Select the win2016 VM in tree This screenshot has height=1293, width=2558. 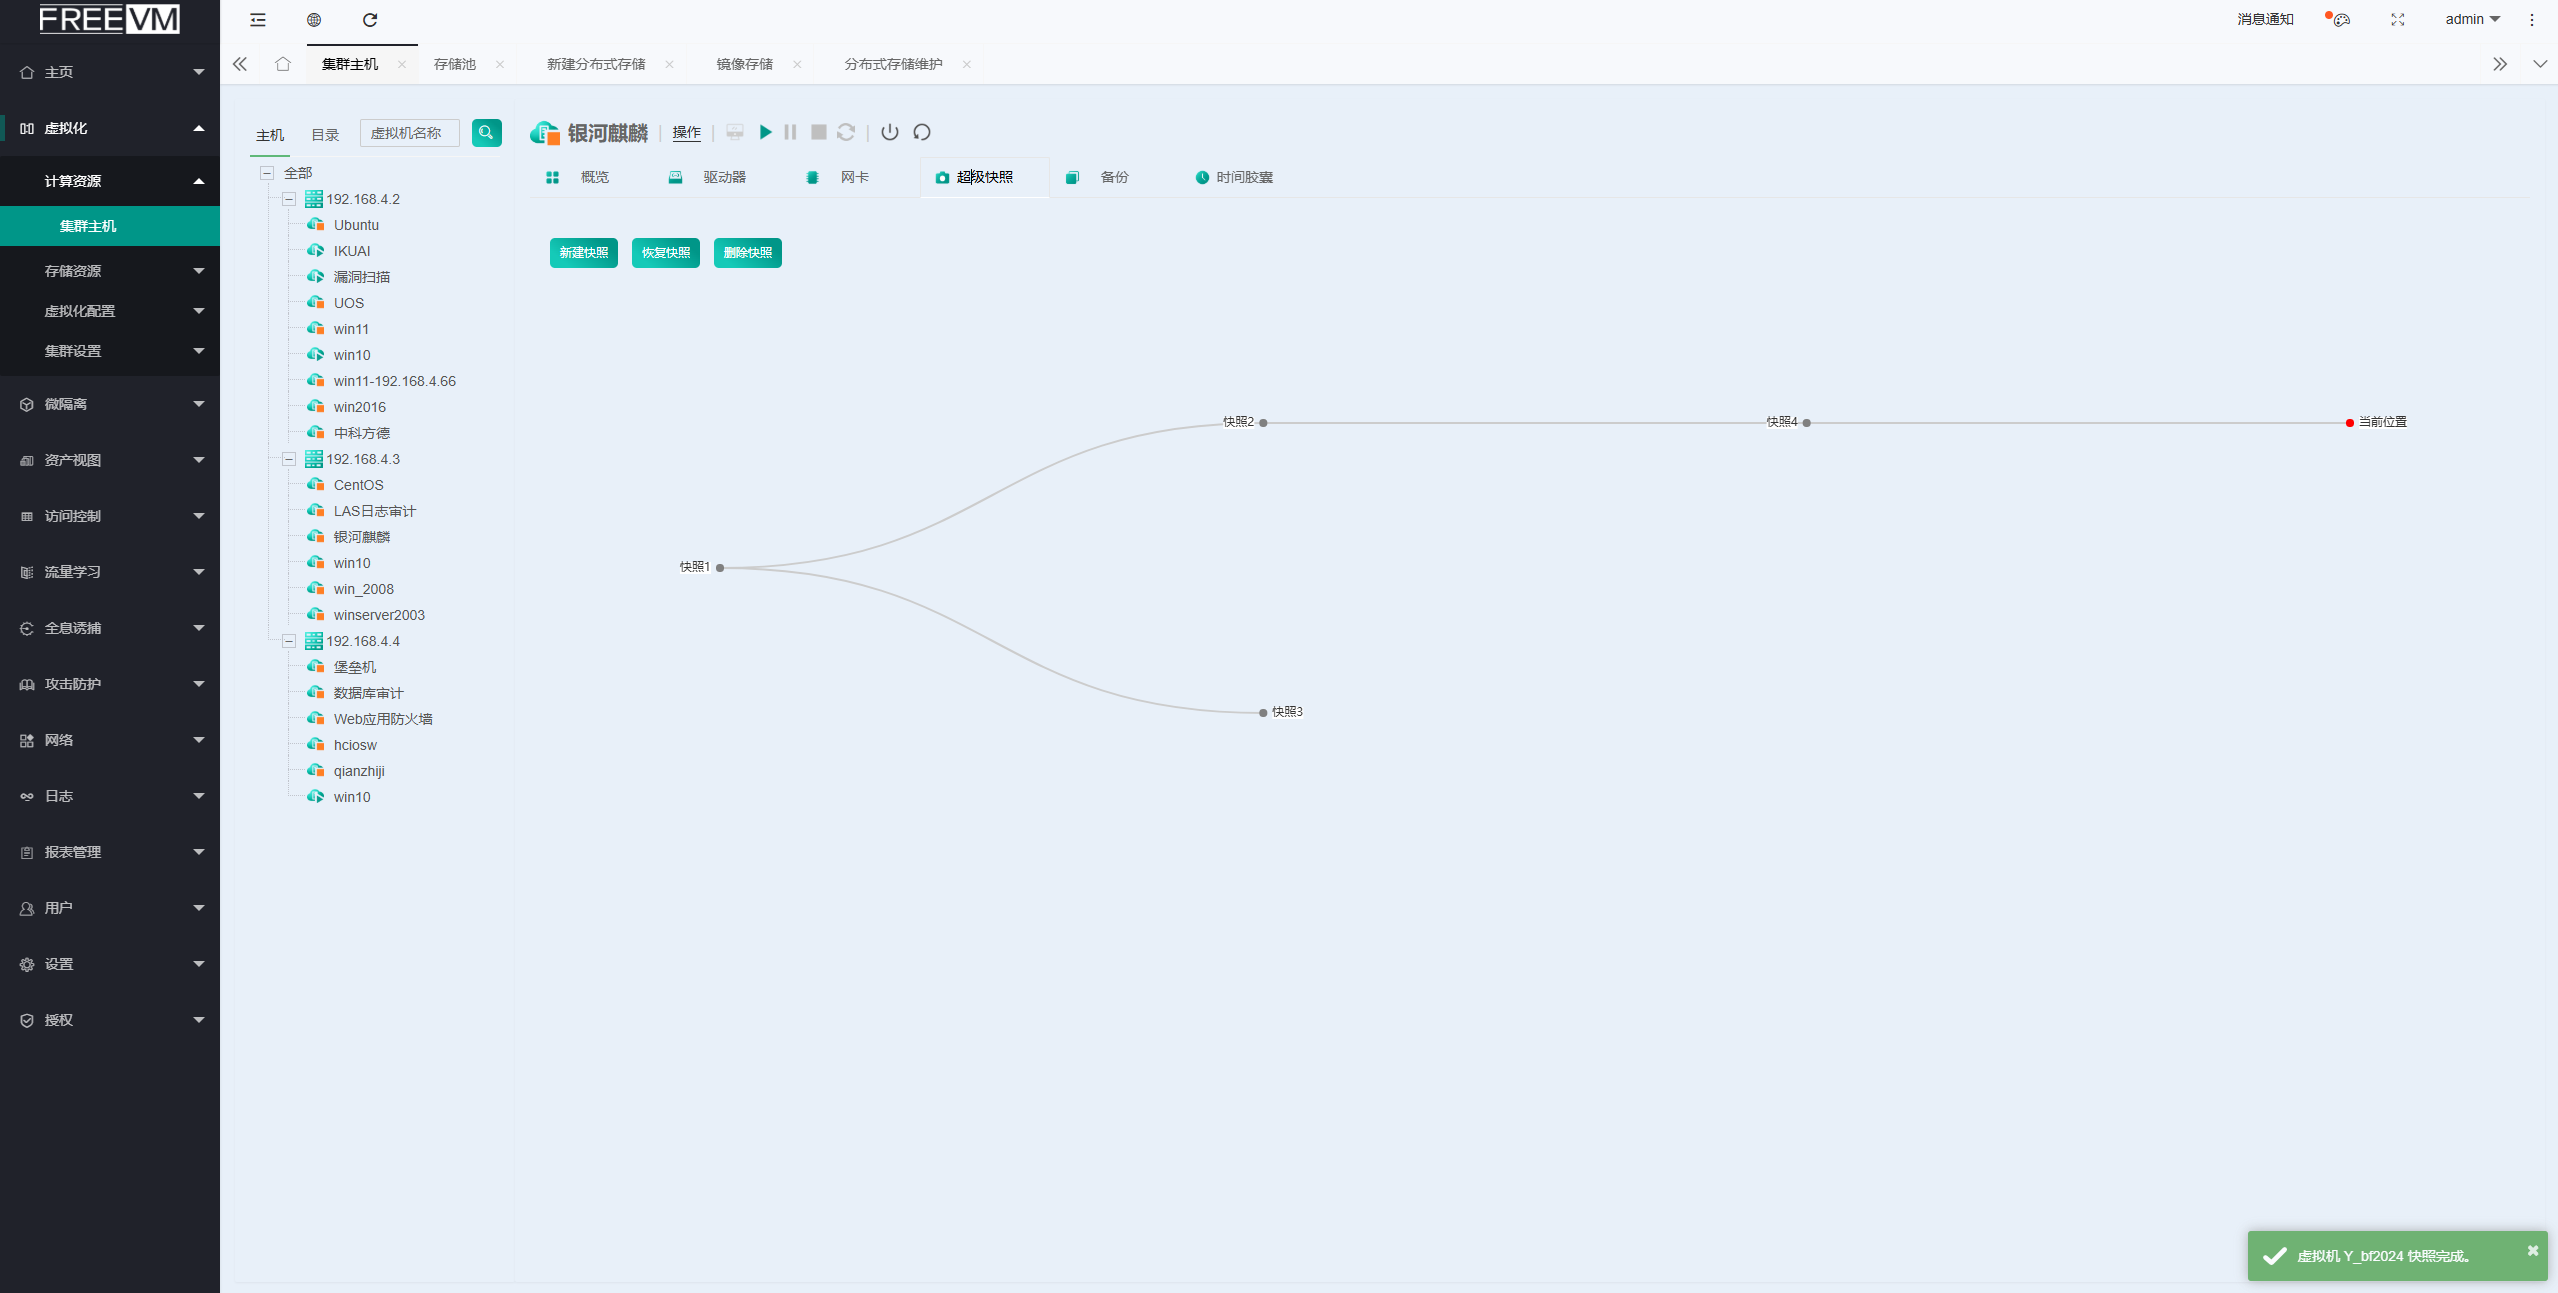click(359, 407)
